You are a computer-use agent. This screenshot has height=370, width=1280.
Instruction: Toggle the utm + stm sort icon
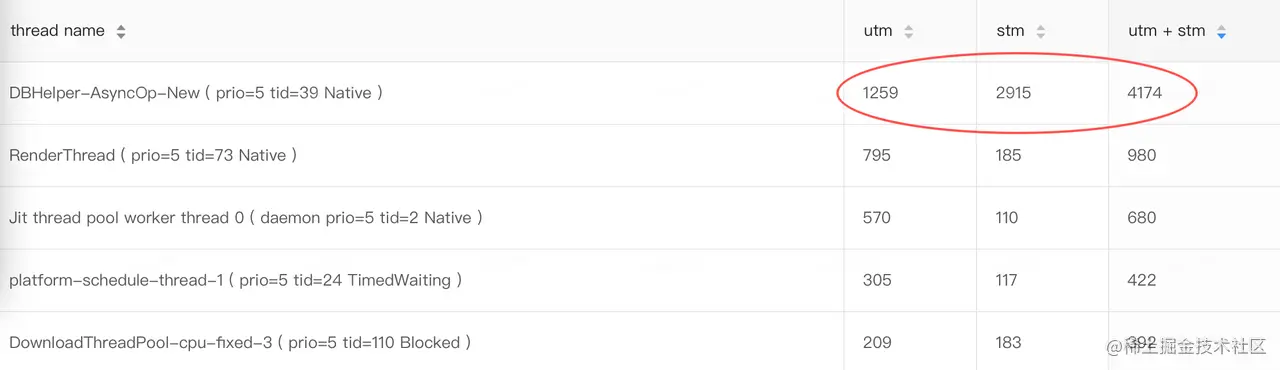[1221, 32]
